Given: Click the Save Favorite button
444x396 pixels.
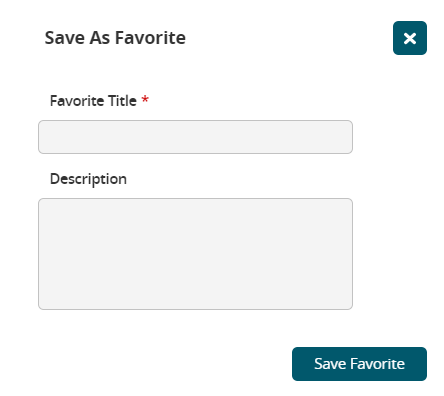Looking at the screenshot, I should pyautogui.click(x=359, y=364).
